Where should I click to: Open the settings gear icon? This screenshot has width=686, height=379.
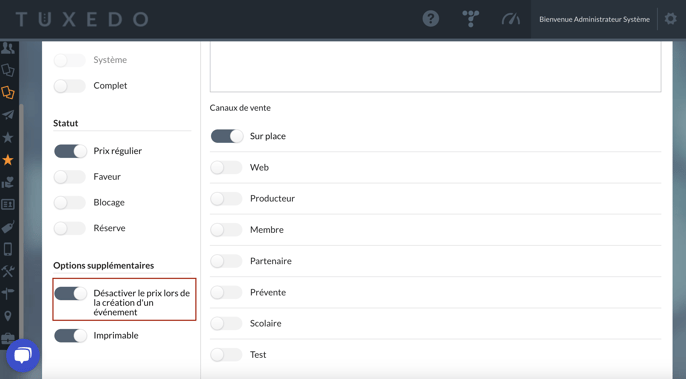pyautogui.click(x=670, y=19)
